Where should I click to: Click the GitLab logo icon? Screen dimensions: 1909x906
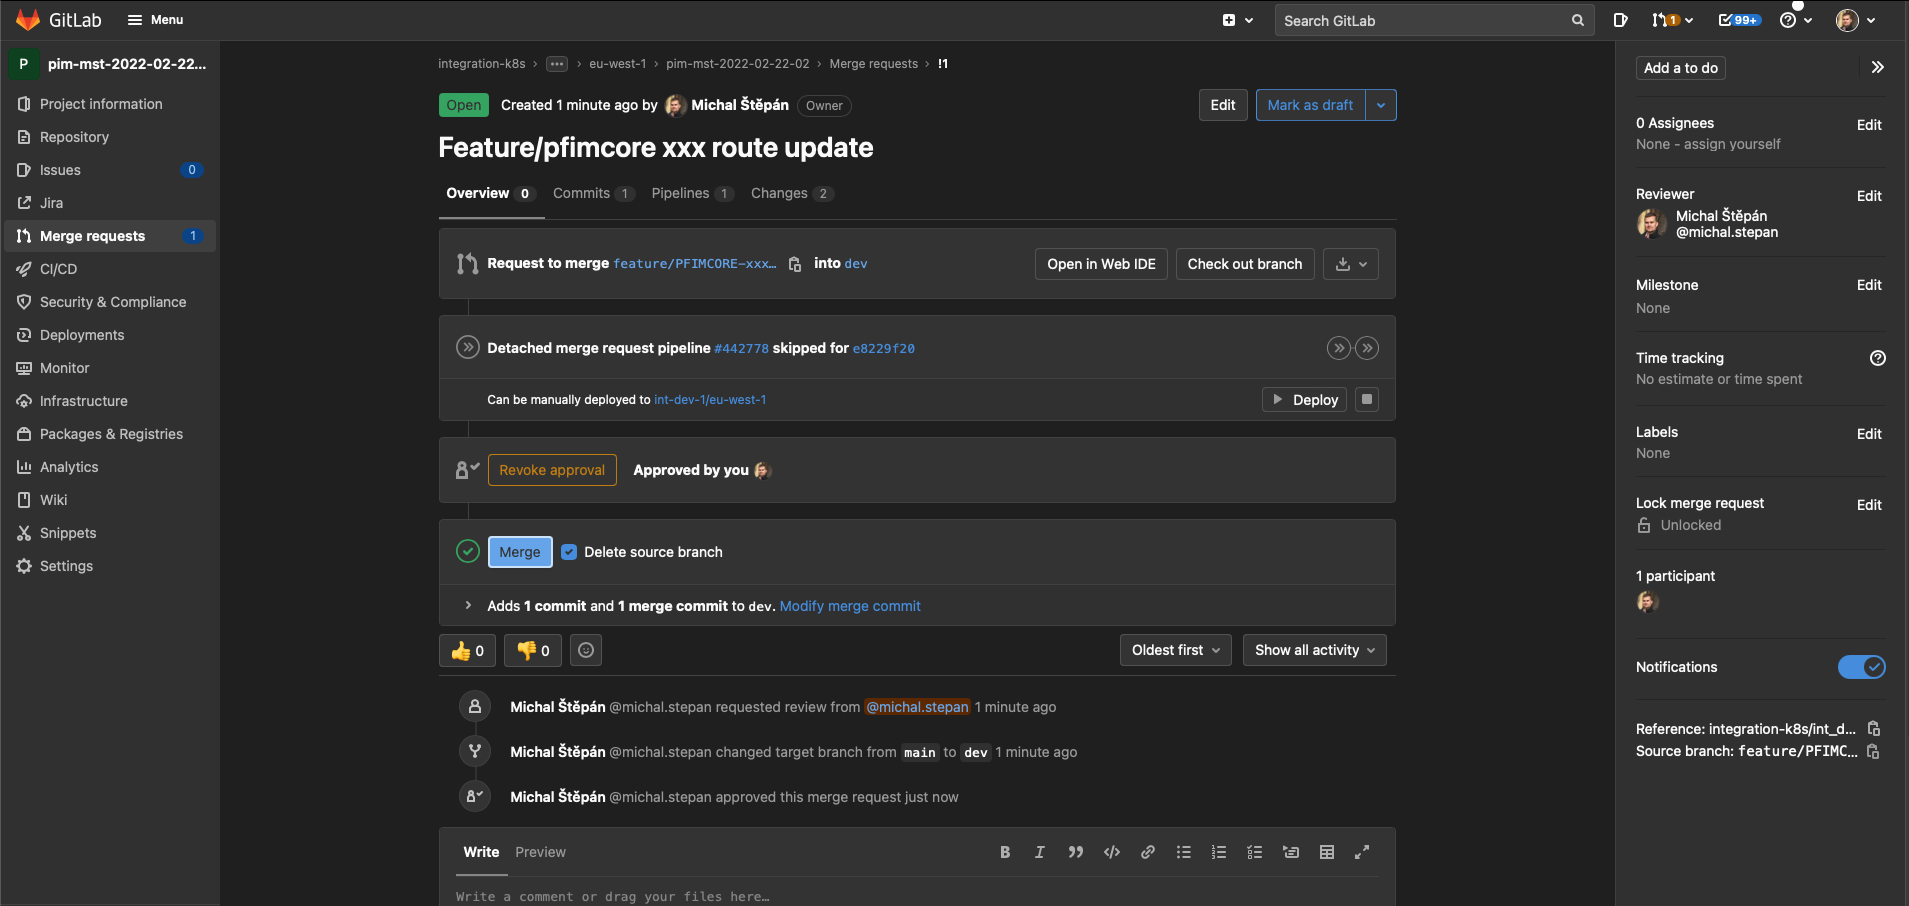pyautogui.click(x=28, y=20)
